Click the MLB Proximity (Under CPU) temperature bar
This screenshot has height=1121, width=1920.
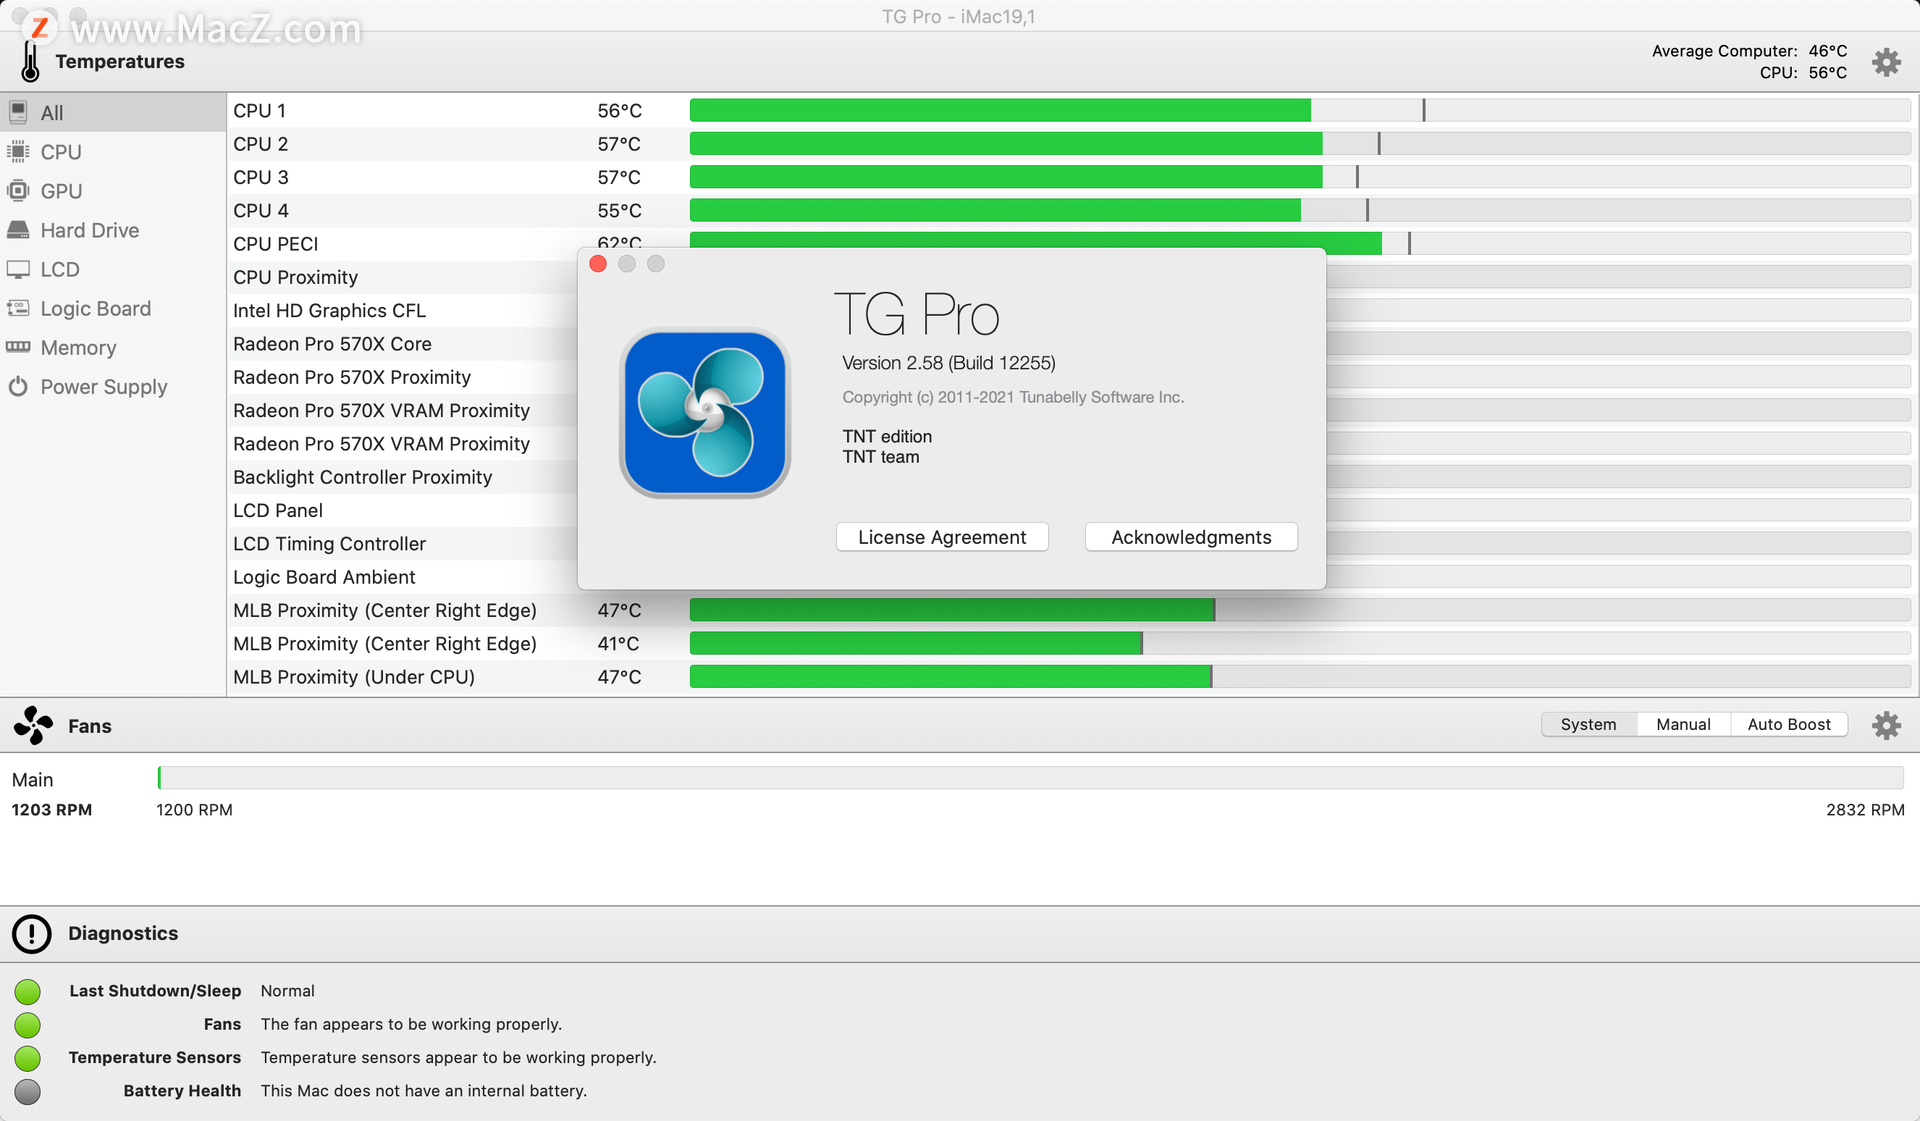[1300, 677]
